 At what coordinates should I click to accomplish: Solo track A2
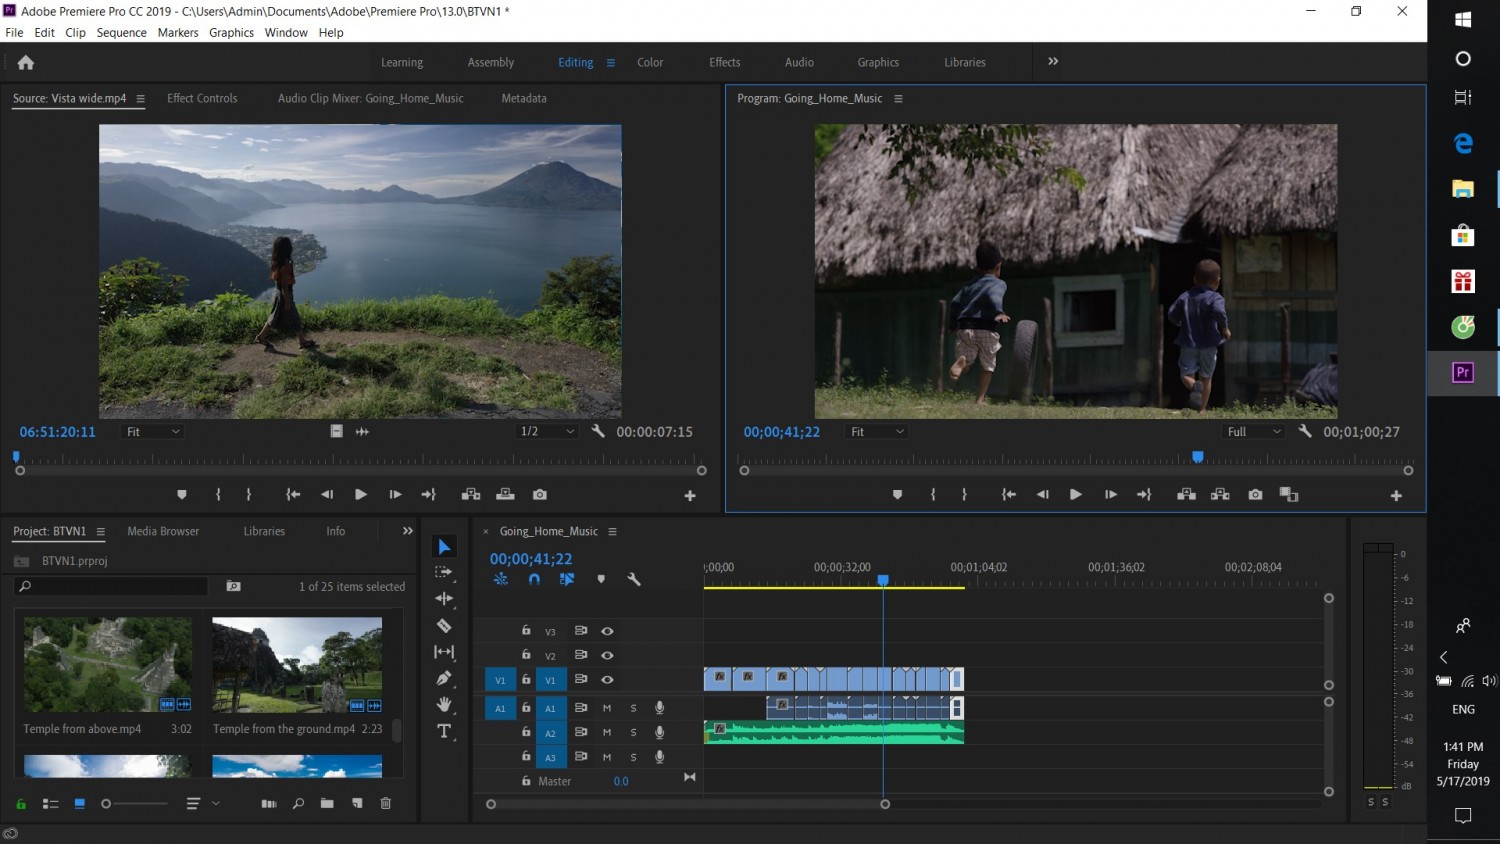(633, 733)
